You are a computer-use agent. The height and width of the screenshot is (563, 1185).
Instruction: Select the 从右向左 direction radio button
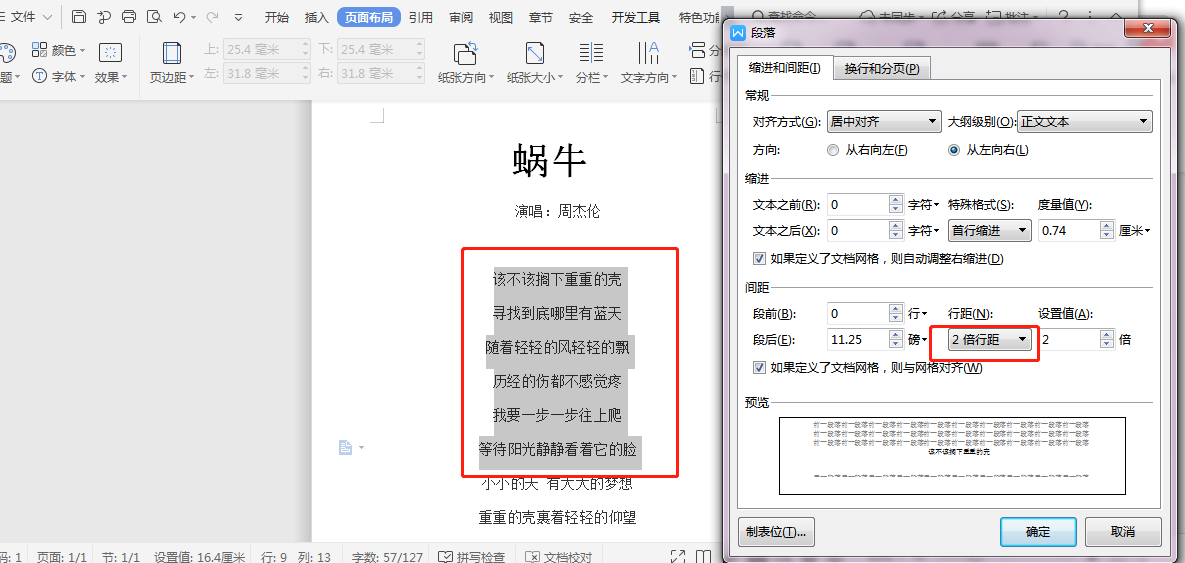(x=833, y=150)
